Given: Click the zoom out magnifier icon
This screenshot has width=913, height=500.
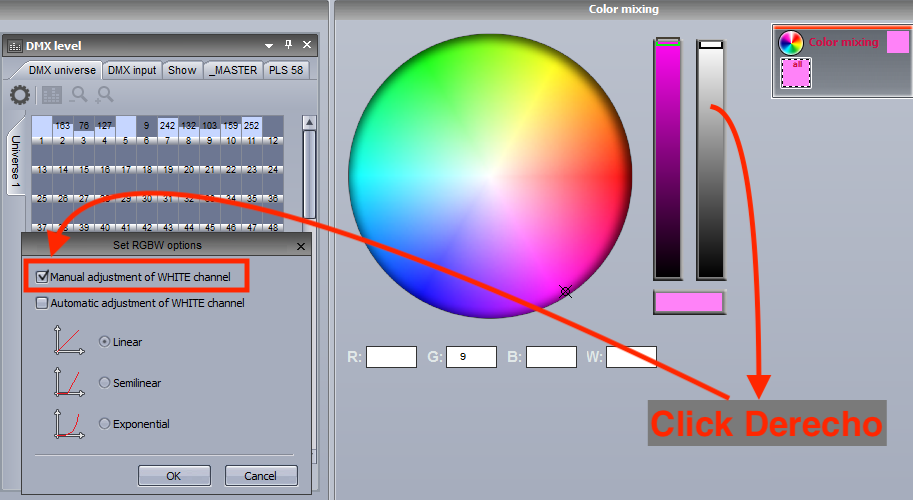Looking at the screenshot, I should [79, 94].
